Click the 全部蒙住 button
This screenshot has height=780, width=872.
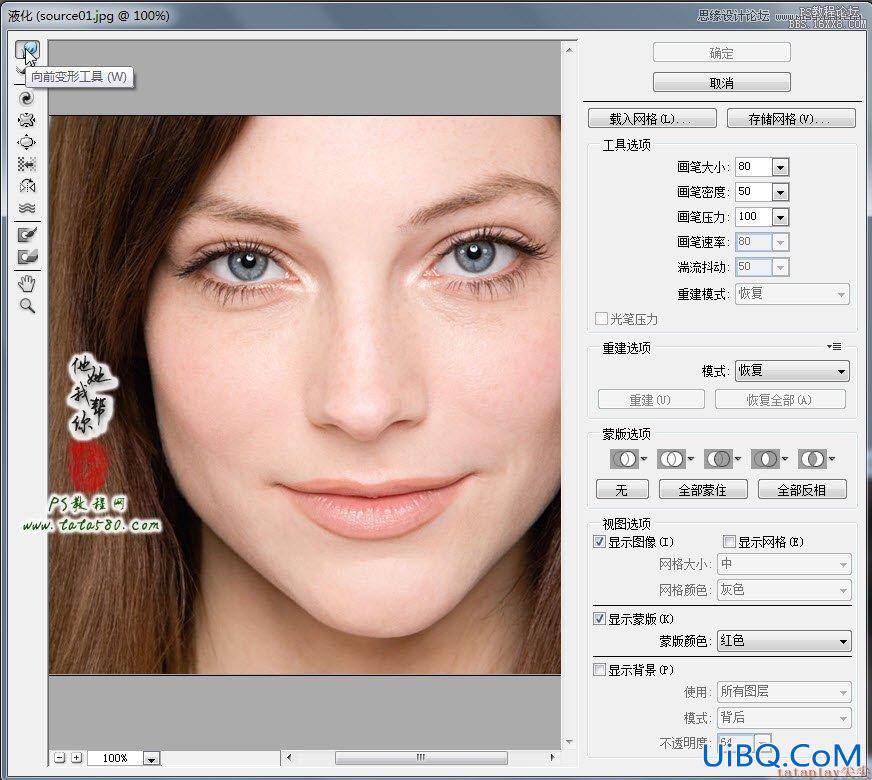[x=703, y=490]
